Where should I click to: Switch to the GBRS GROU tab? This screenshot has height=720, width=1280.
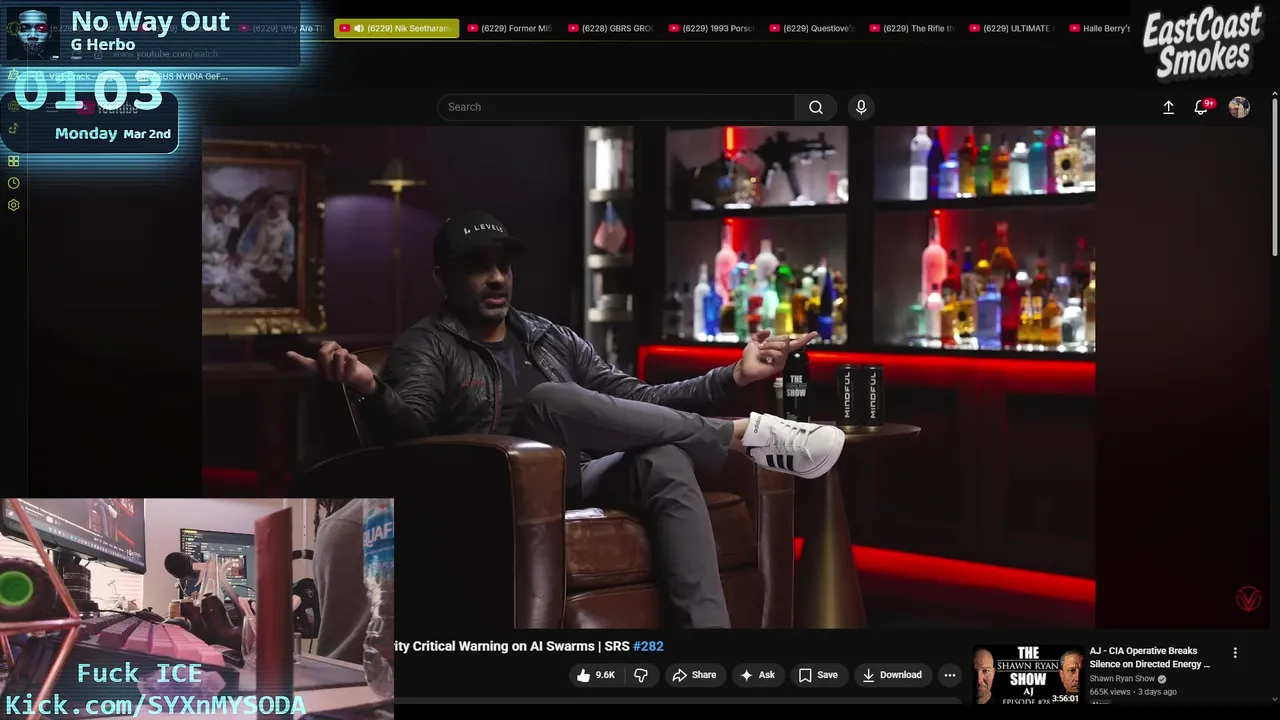(x=610, y=28)
